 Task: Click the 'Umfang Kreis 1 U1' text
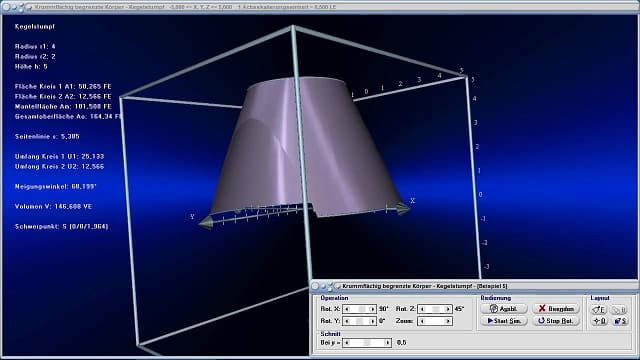click(59, 157)
